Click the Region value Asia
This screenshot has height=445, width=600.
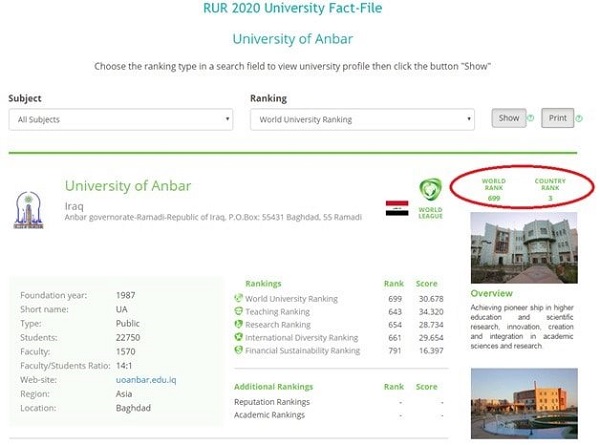coord(124,394)
